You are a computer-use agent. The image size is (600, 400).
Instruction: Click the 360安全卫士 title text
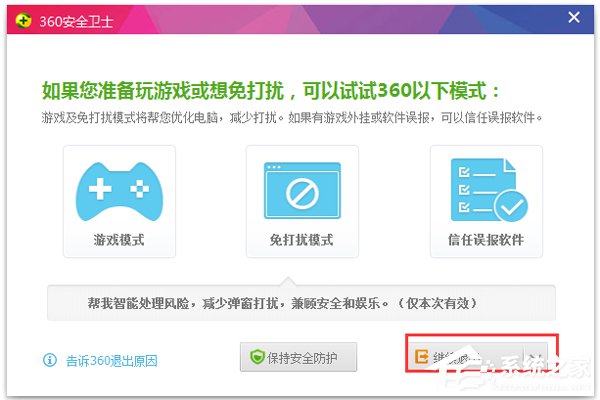click(76, 21)
